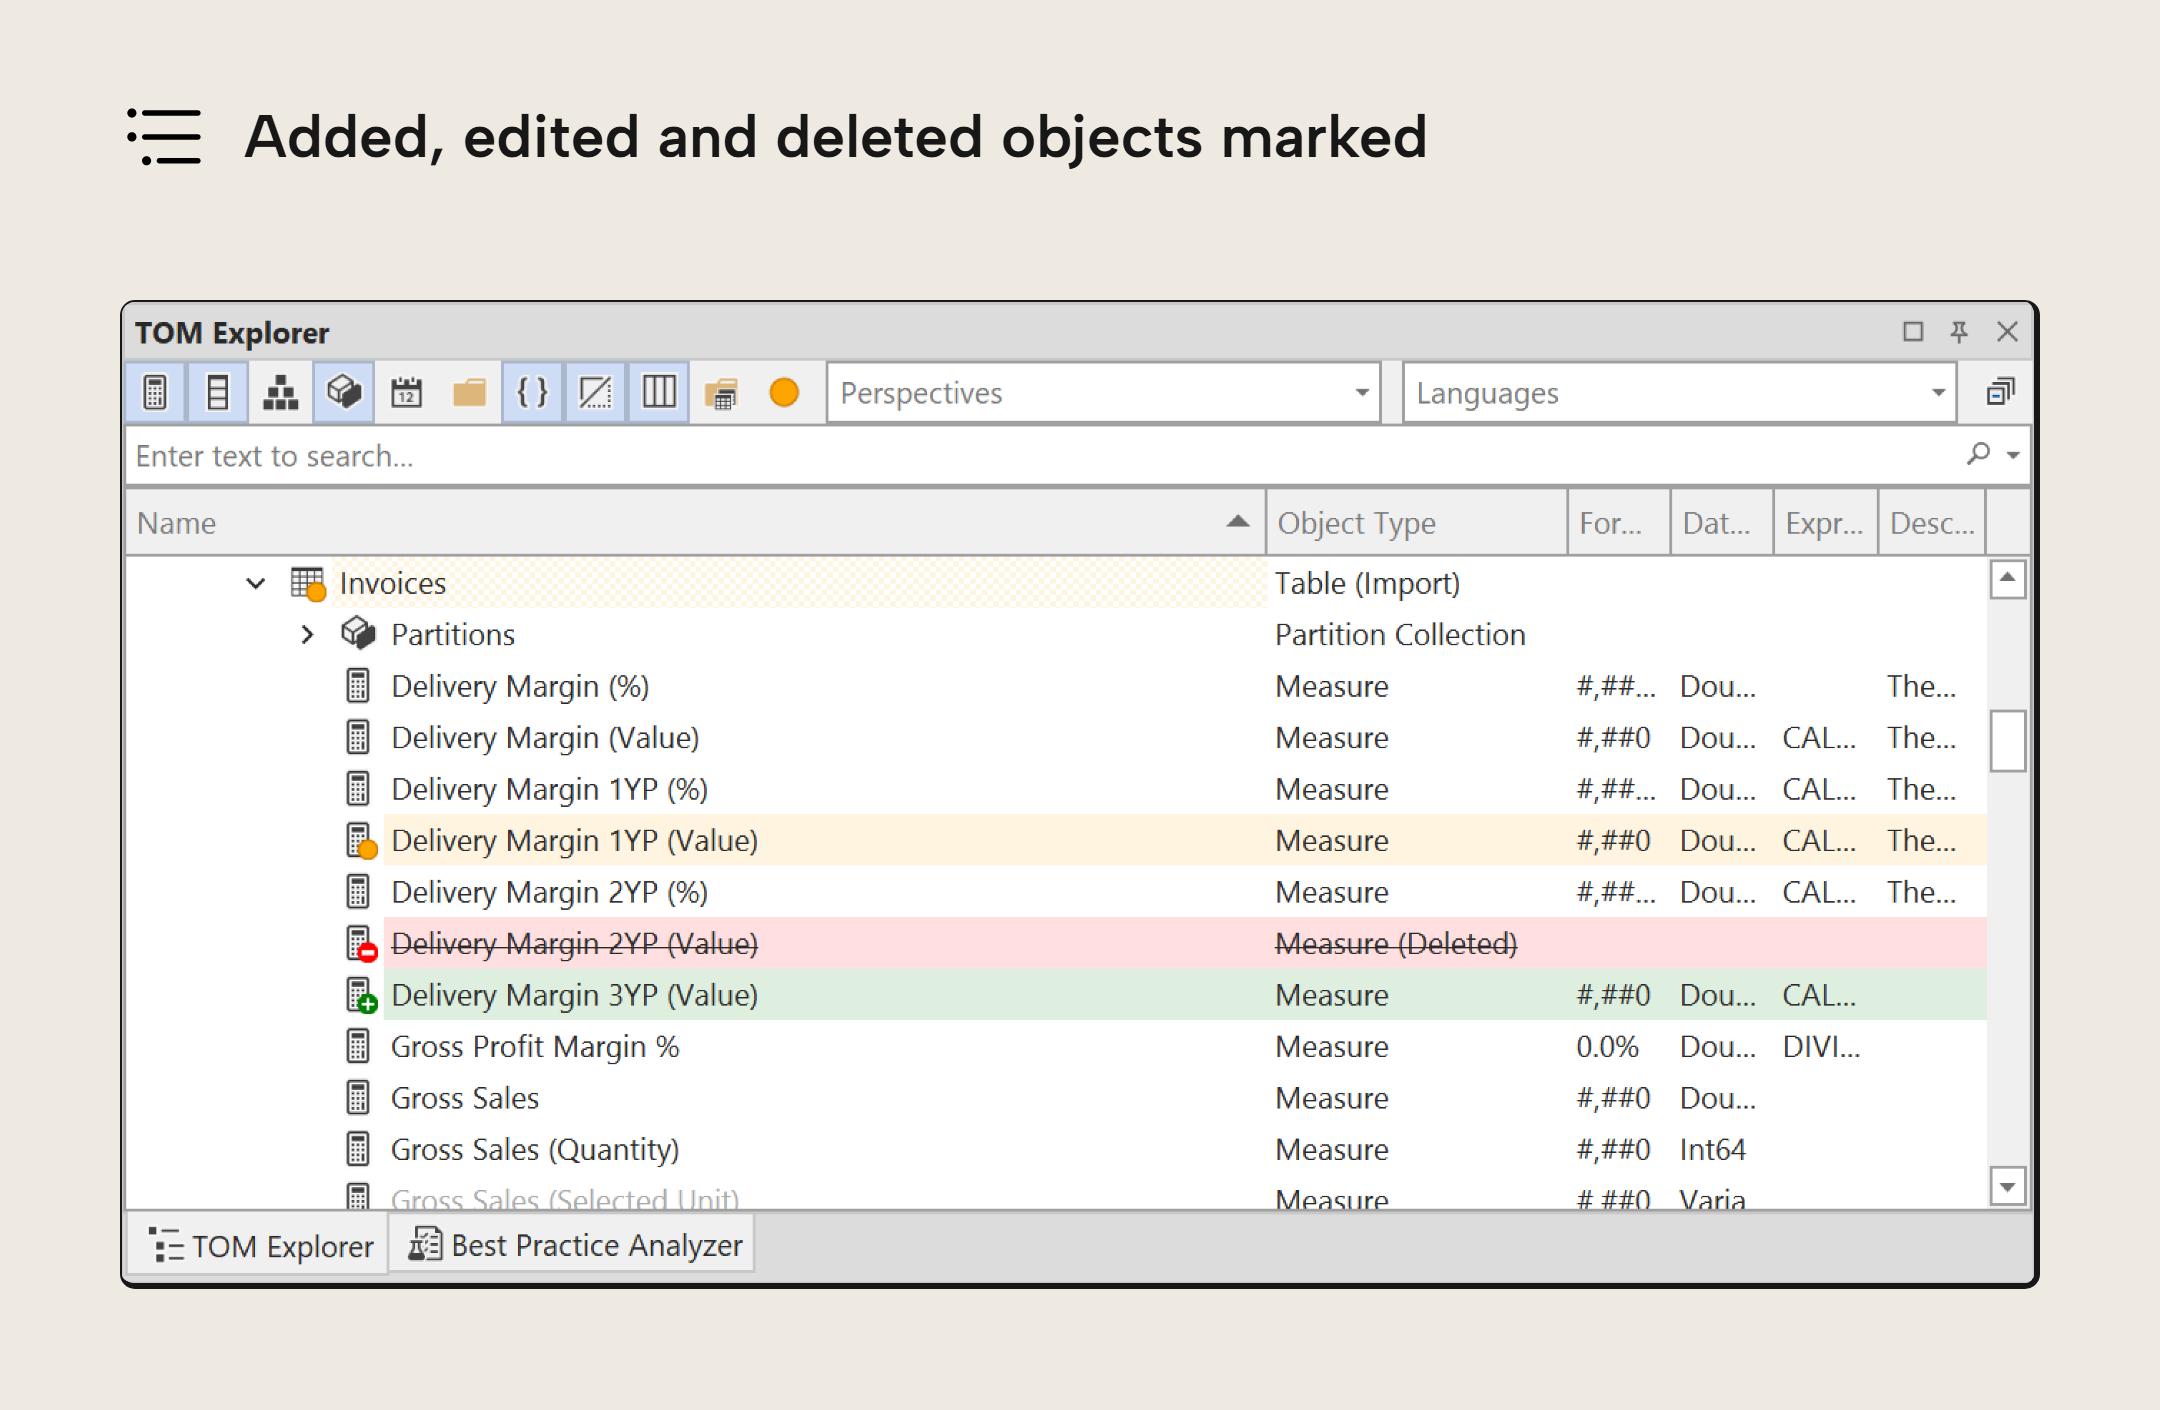Toggle the calendar toolbar icon
This screenshot has height=1410, width=2160.
tap(406, 392)
